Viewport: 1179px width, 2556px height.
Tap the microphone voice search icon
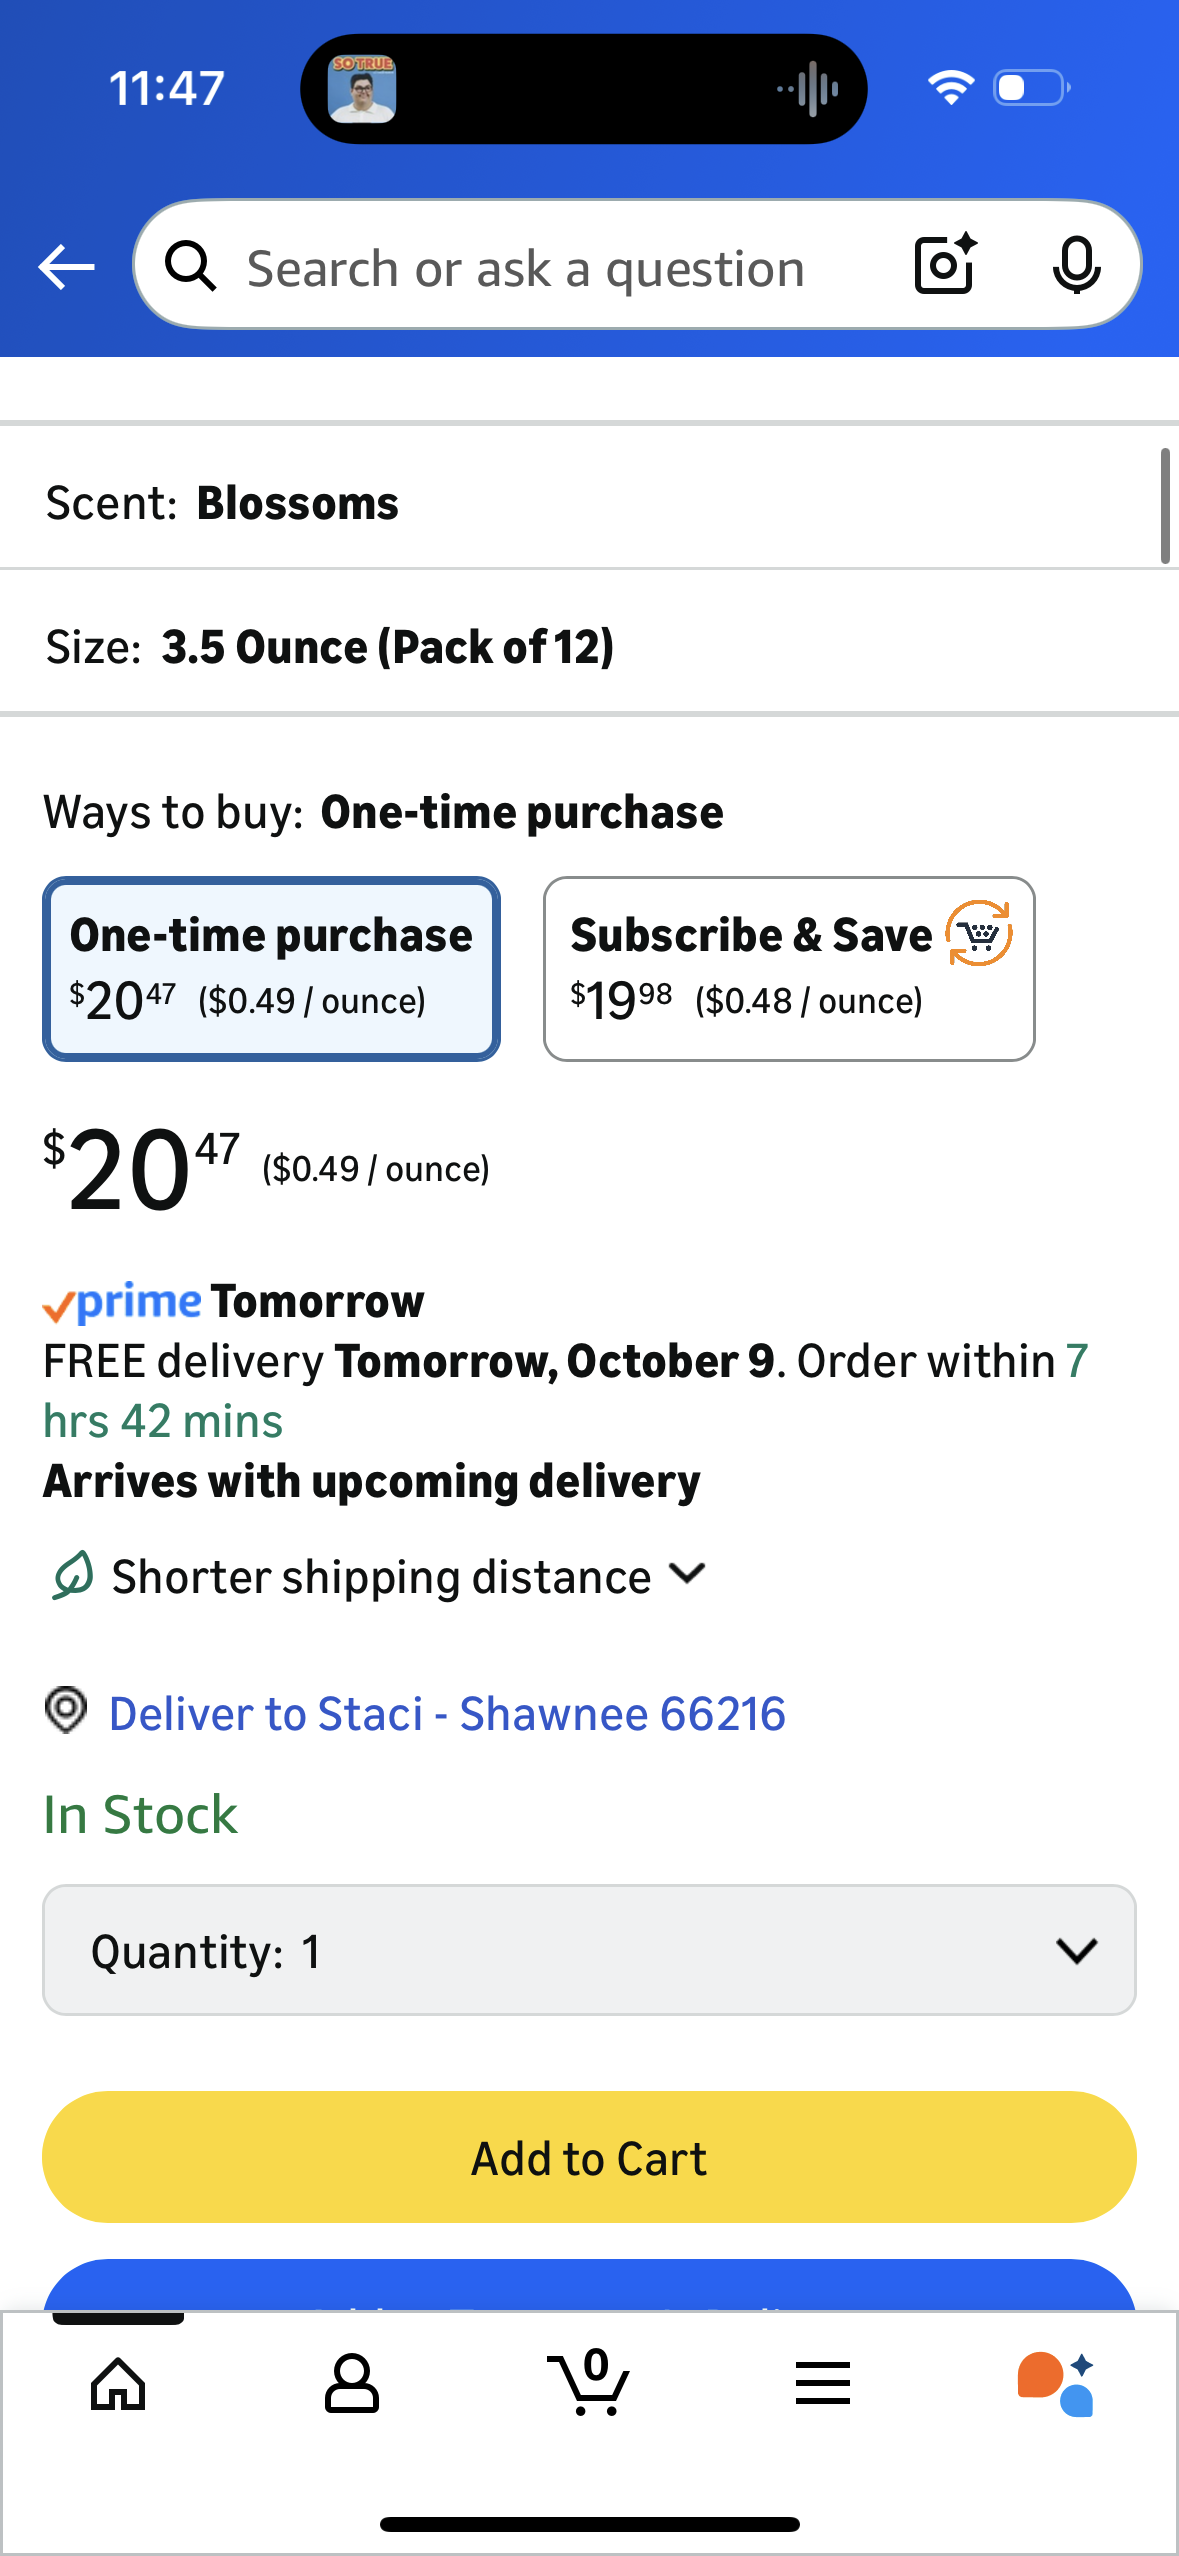coord(1076,266)
